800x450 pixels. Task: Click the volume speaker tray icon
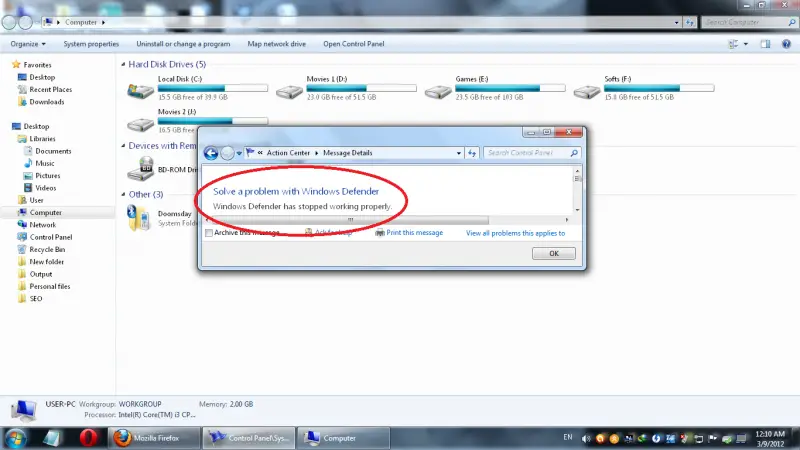[586, 438]
